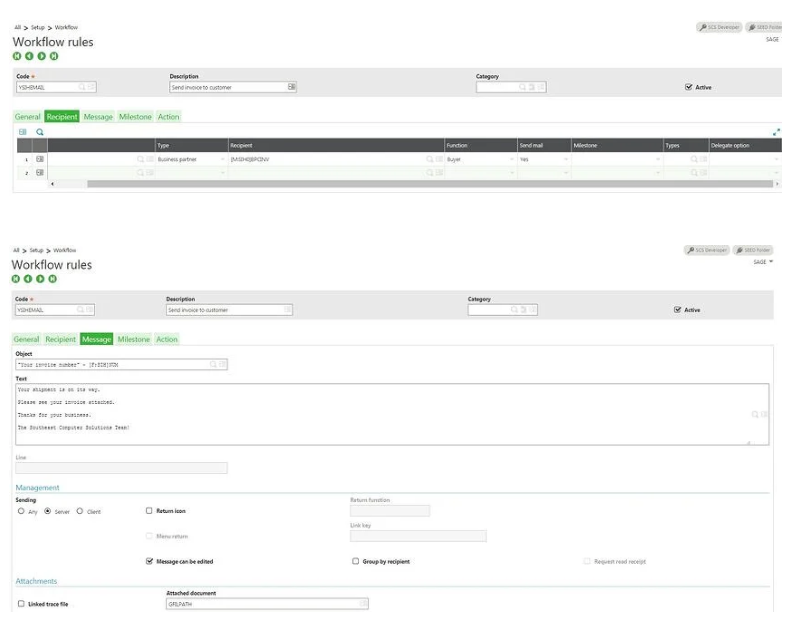Expand the Send mail dropdown set to Yes
The height and width of the screenshot is (639, 792).
565,159
